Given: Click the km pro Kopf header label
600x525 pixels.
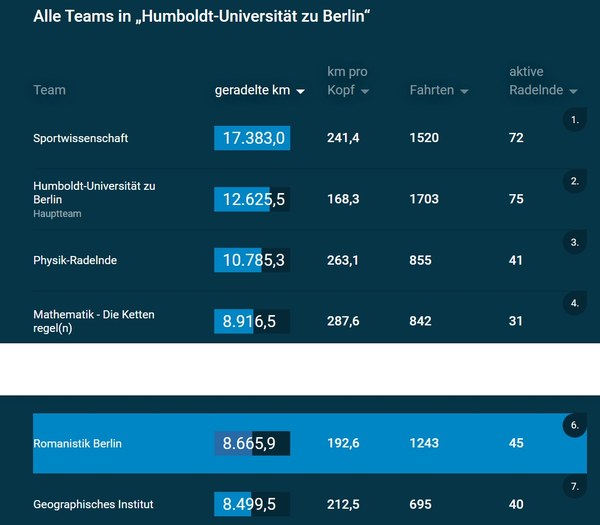Looking at the screenshot, I should 347,81.
